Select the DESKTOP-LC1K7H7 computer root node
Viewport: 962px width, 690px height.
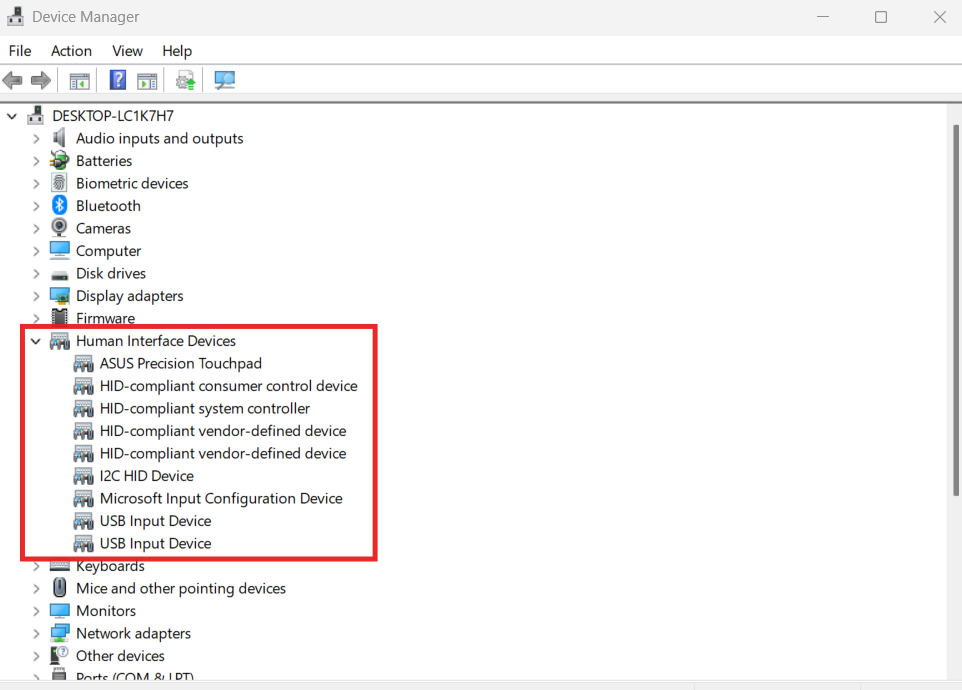click(x=114, y=115)
